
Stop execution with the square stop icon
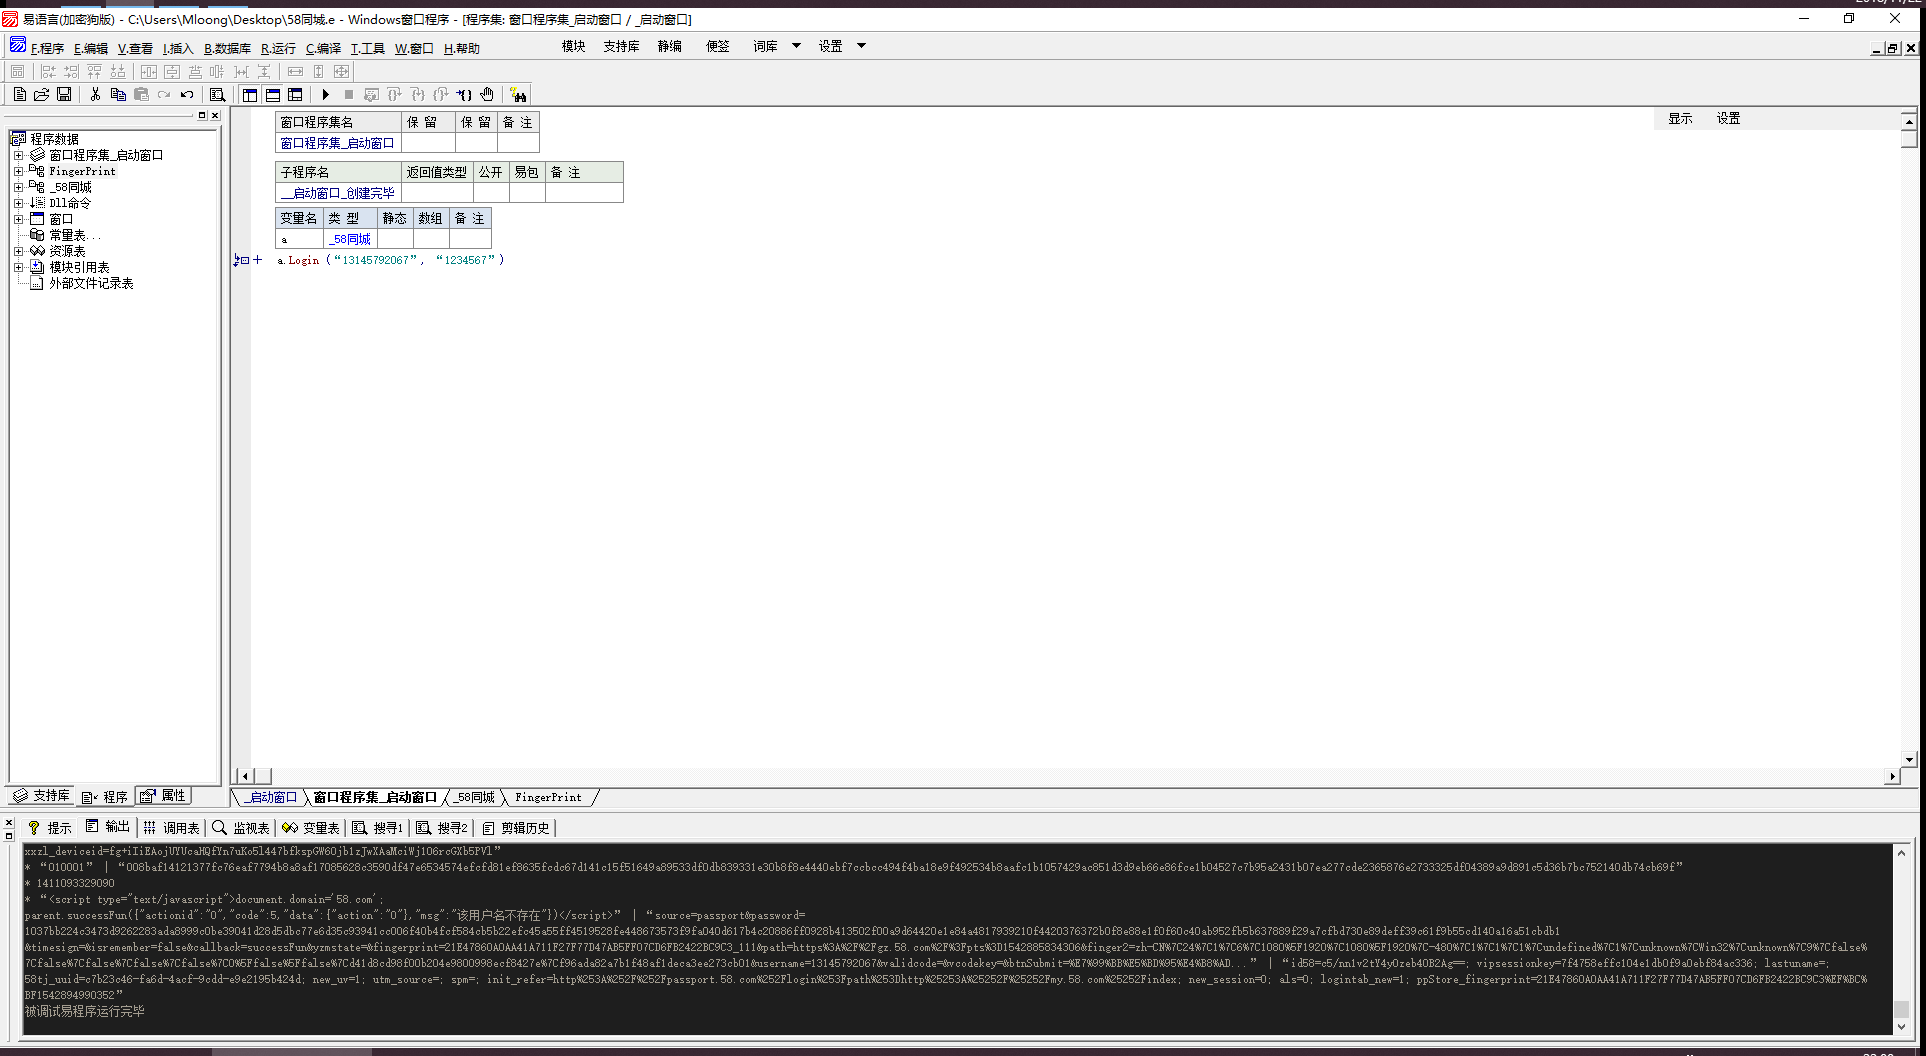pyautogui.click(x=348, y=94)
